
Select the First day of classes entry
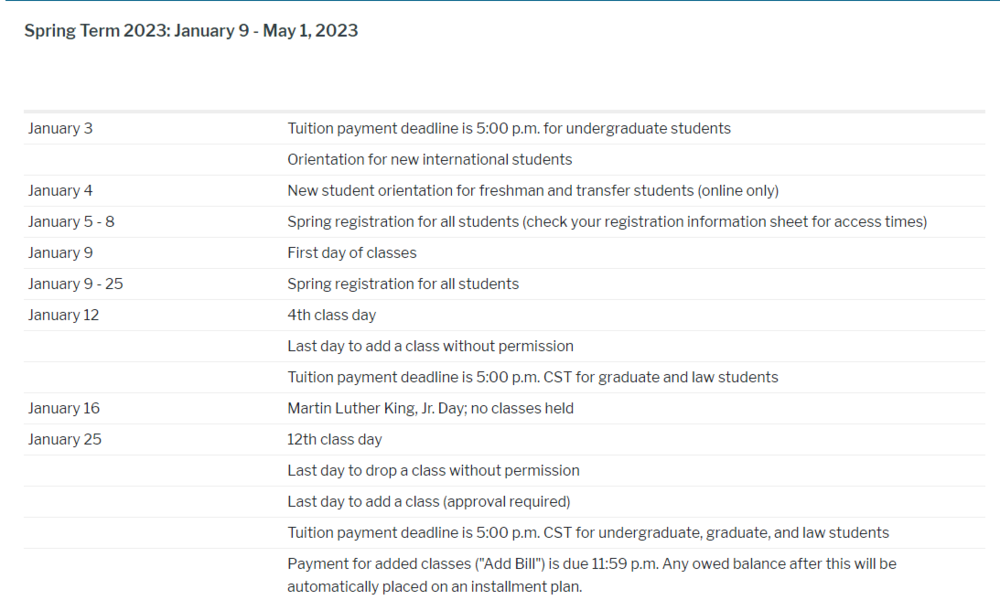point(351,252)
